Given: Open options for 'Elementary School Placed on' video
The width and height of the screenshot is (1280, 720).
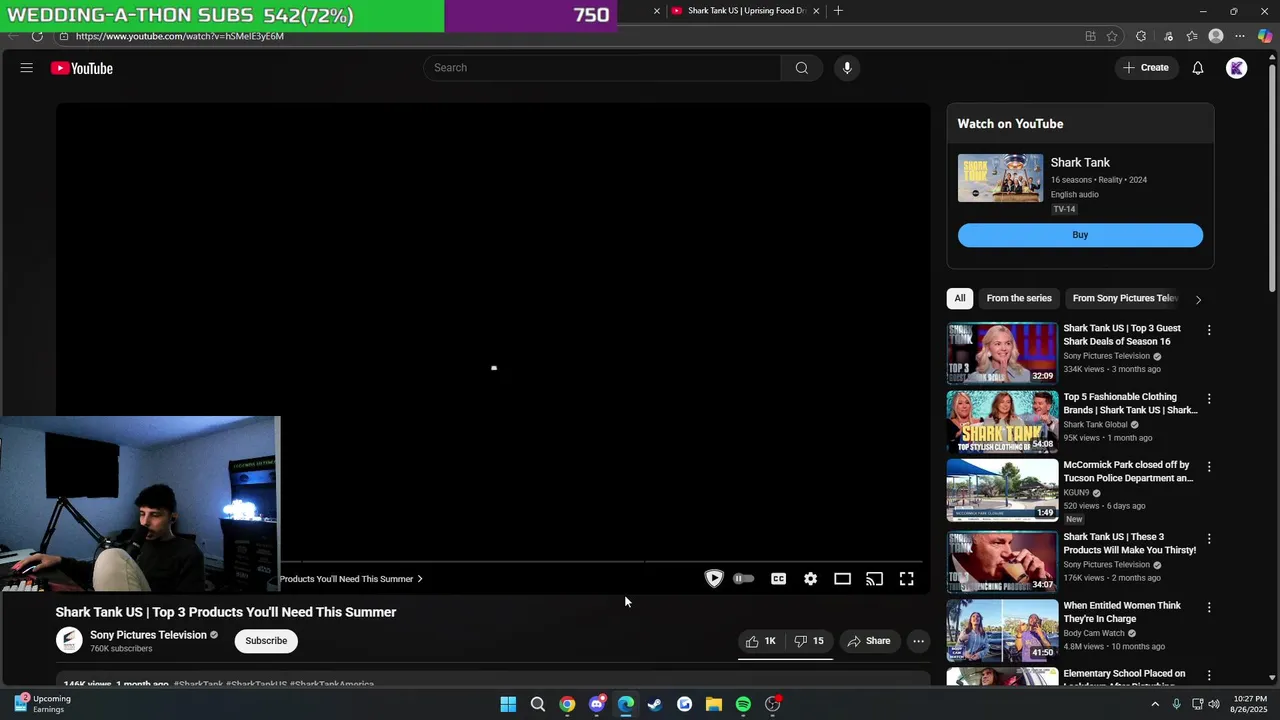Looking at the screenshot, I should 1209,676.
